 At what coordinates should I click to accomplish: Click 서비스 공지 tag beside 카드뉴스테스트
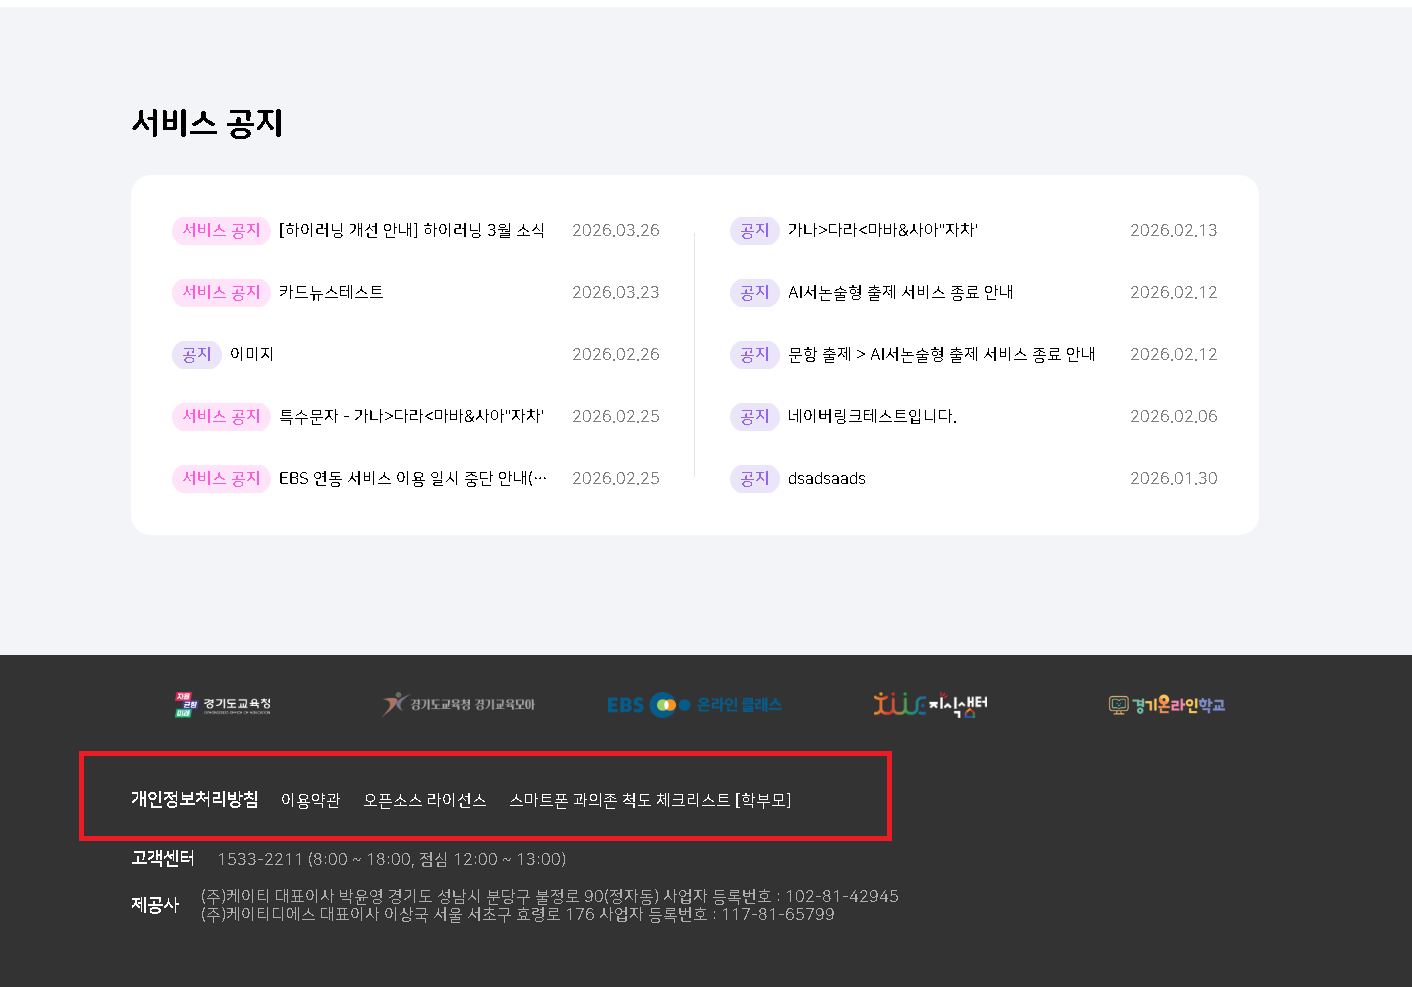point(221,292)
